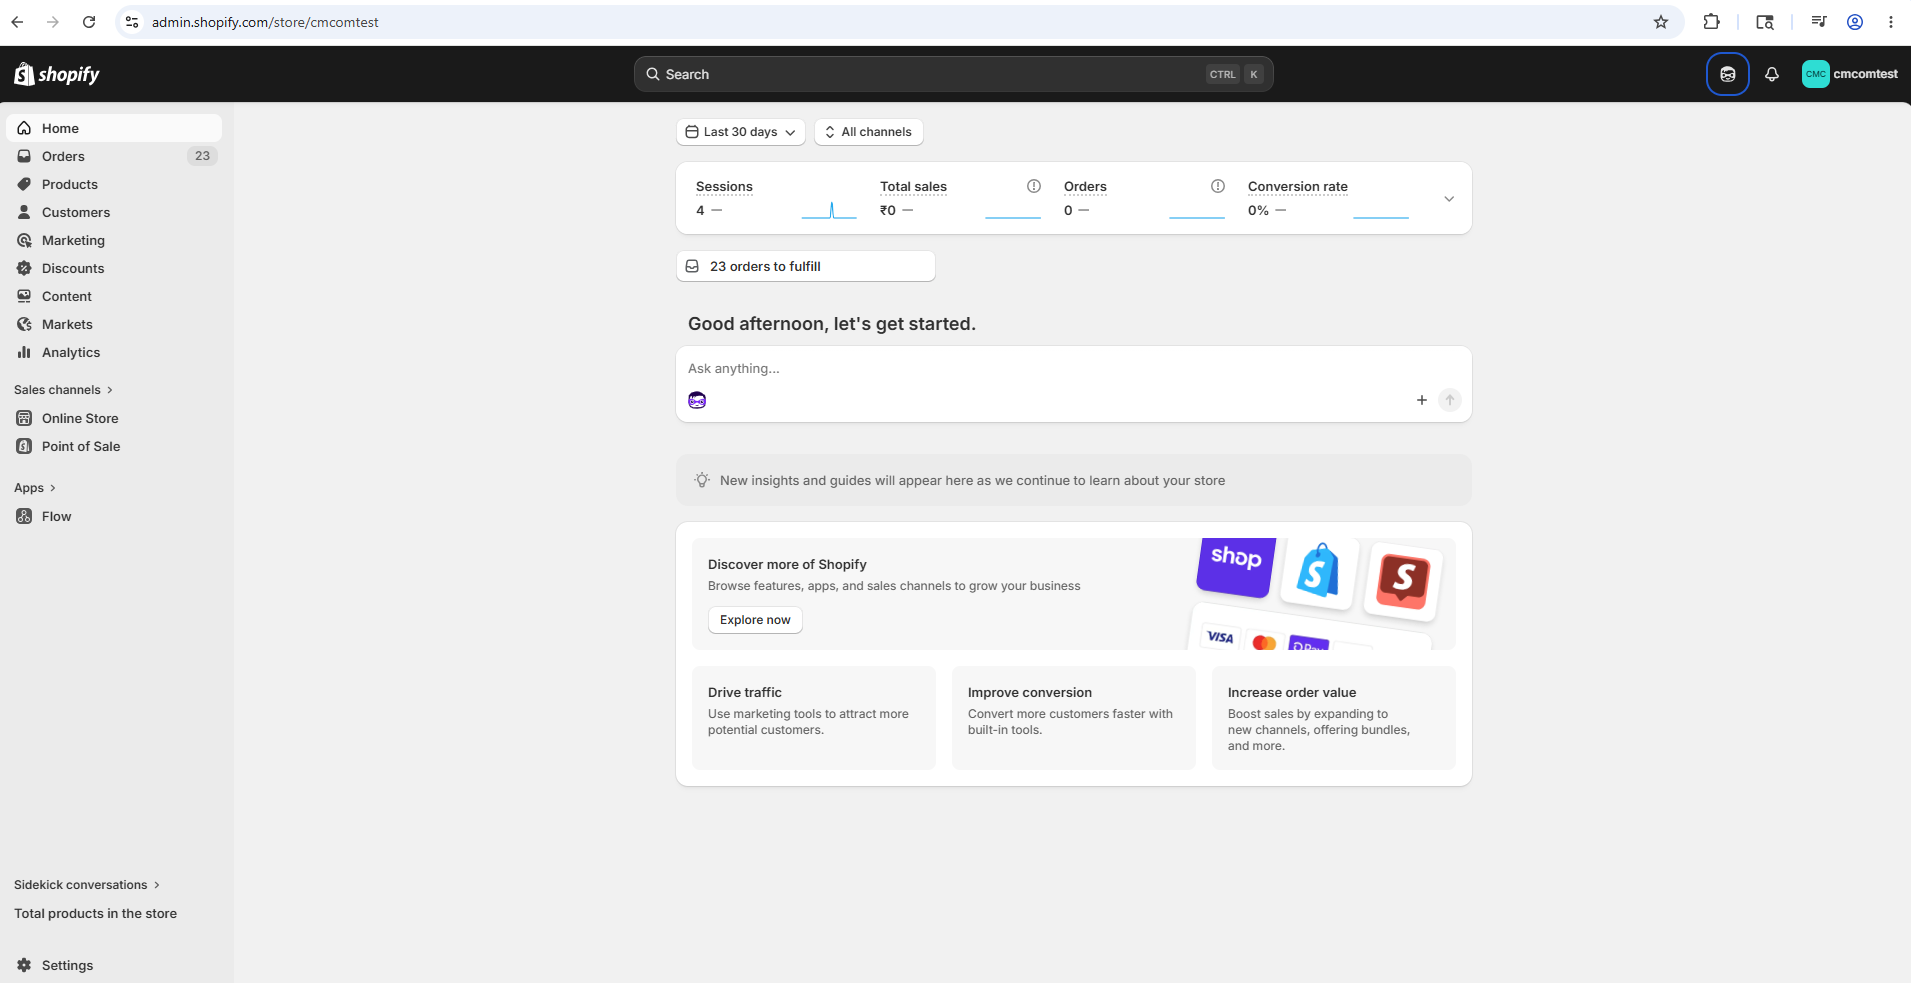1911x983 pixels.
Task: Open the All channels filter
Action: 868,132
